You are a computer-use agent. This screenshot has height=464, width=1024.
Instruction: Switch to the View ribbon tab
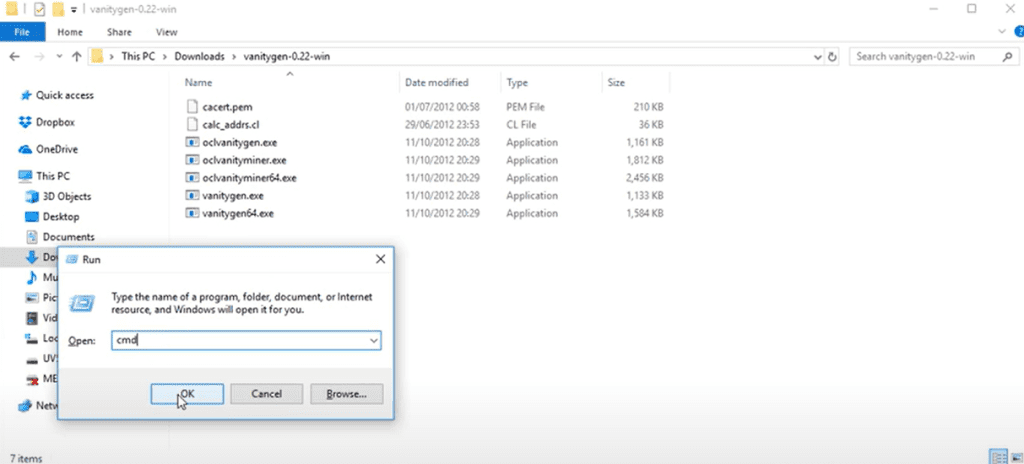(167, 32)
